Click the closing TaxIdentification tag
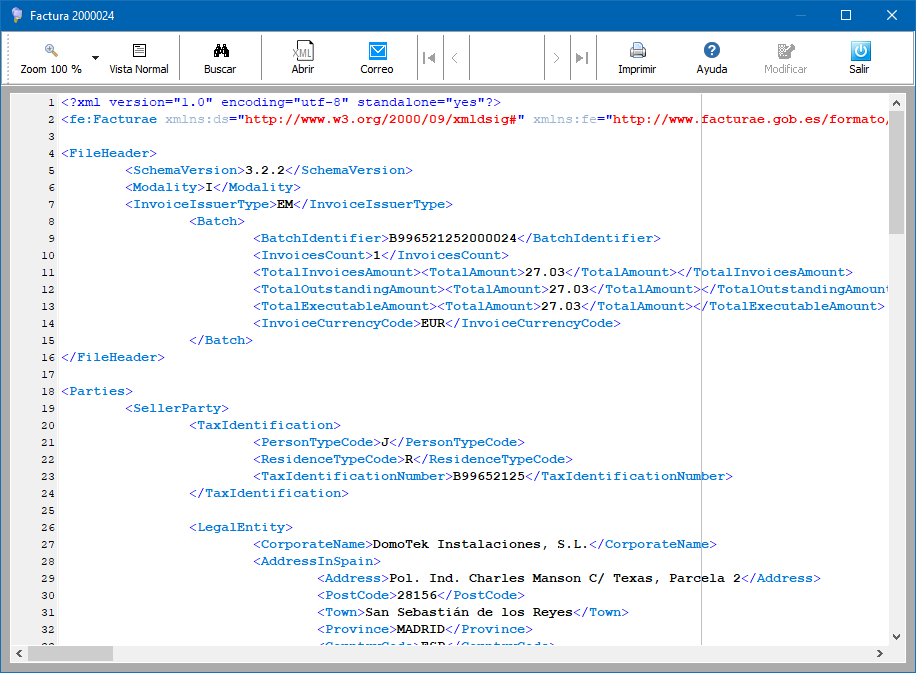 (x=269, y=493)
